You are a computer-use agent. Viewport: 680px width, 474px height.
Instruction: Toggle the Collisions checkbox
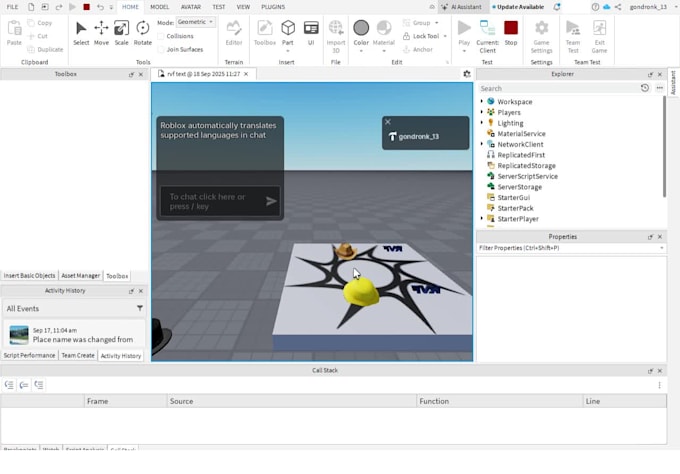click(x=161, y=36)
